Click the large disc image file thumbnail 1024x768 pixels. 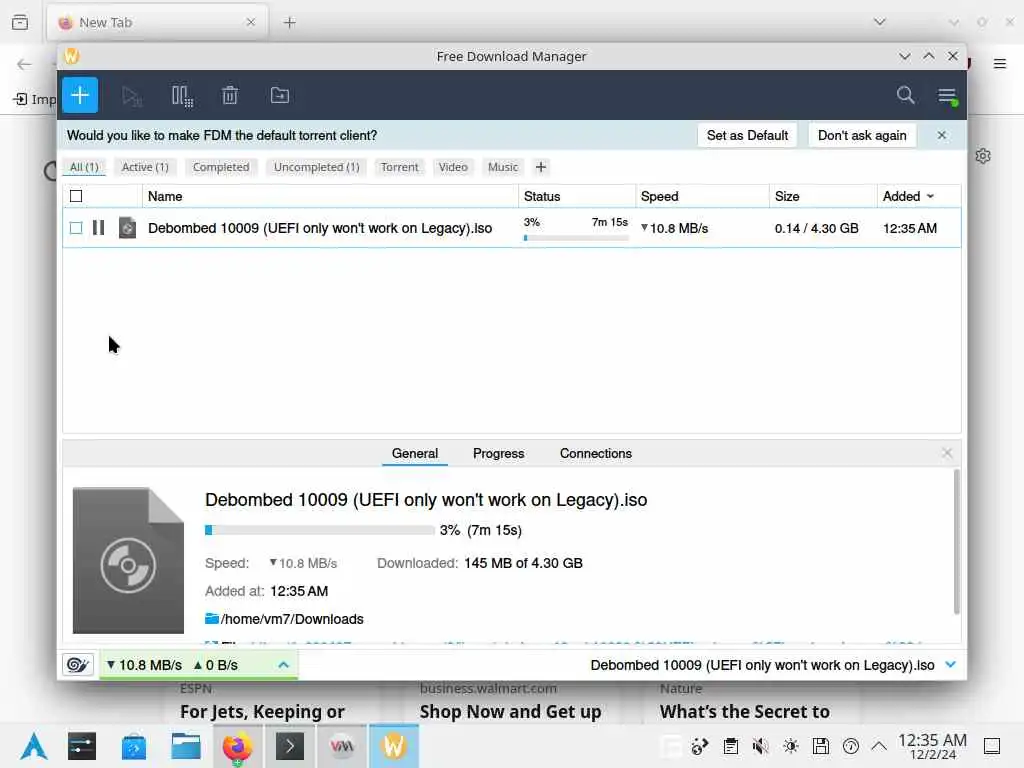click(128, 560)
